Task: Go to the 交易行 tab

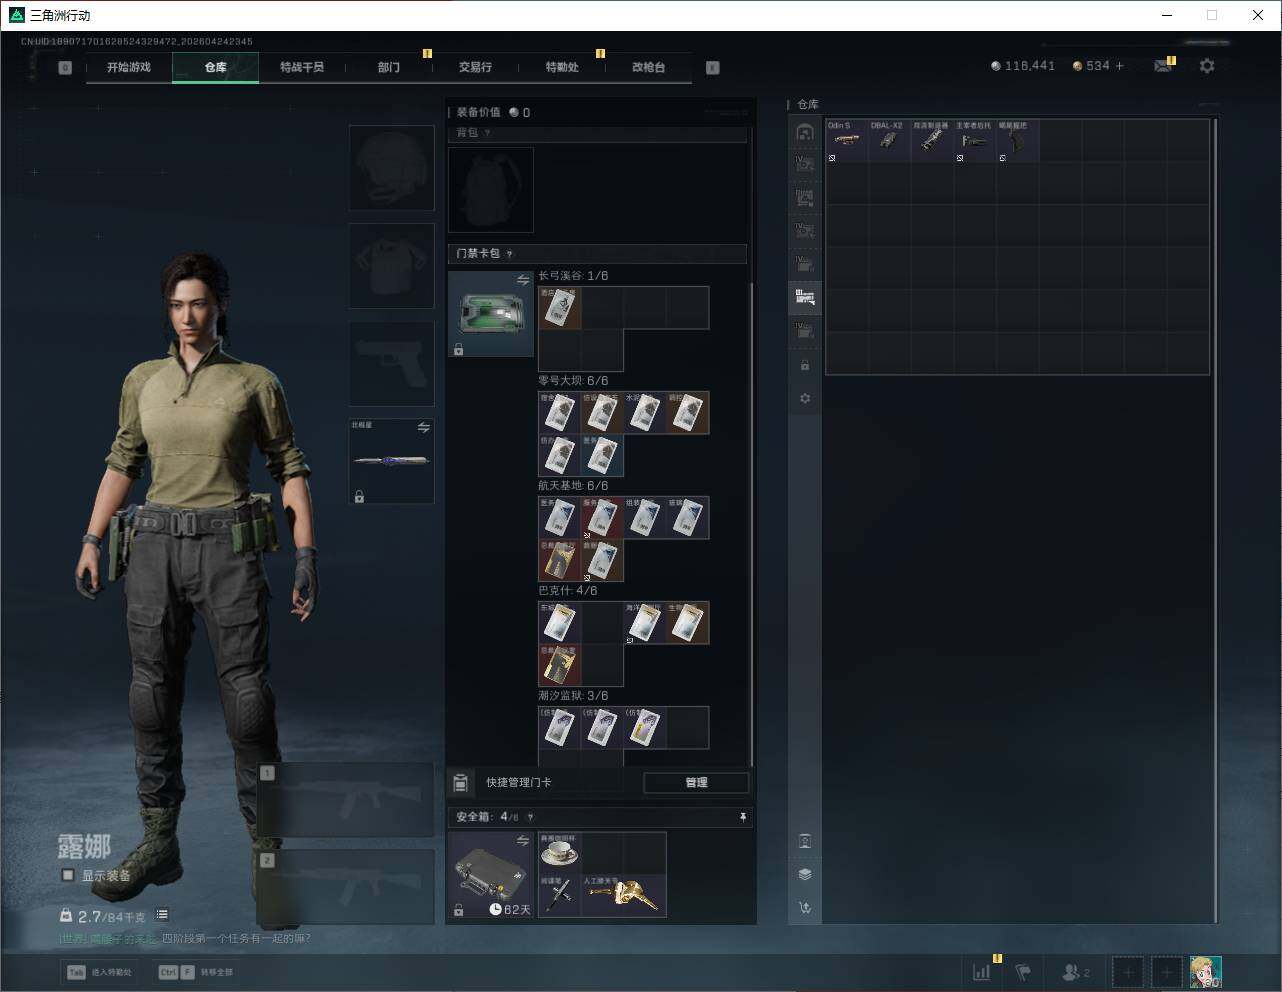Action: (475, 67)
